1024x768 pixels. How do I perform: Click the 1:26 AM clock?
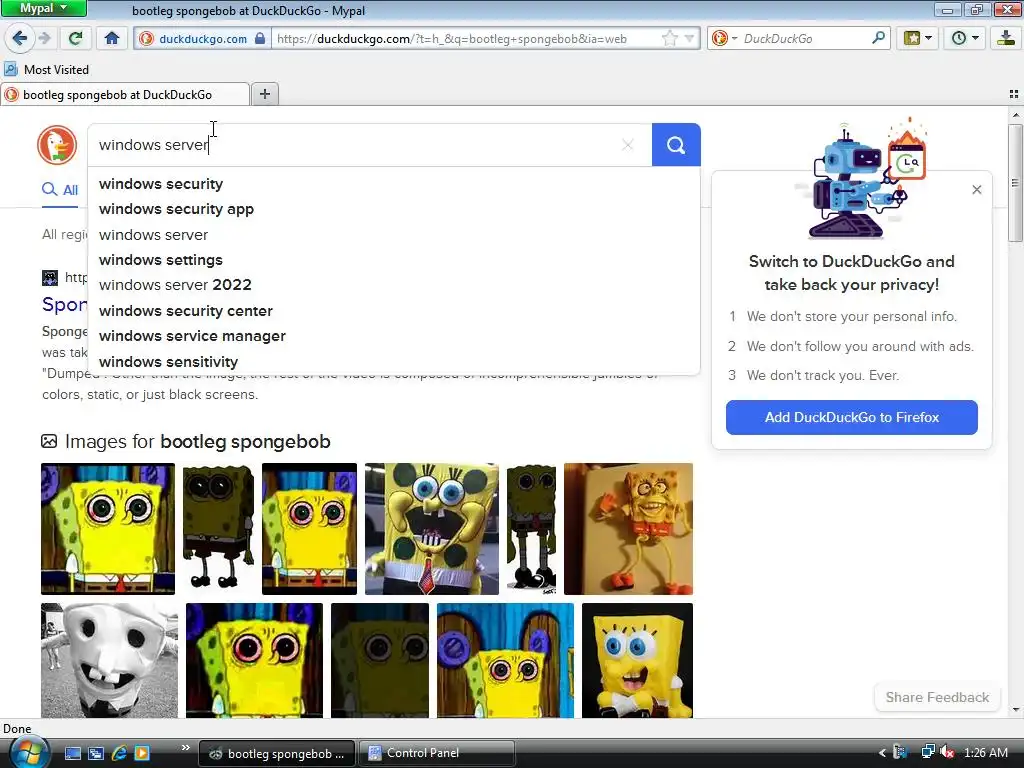click(986, 753)
